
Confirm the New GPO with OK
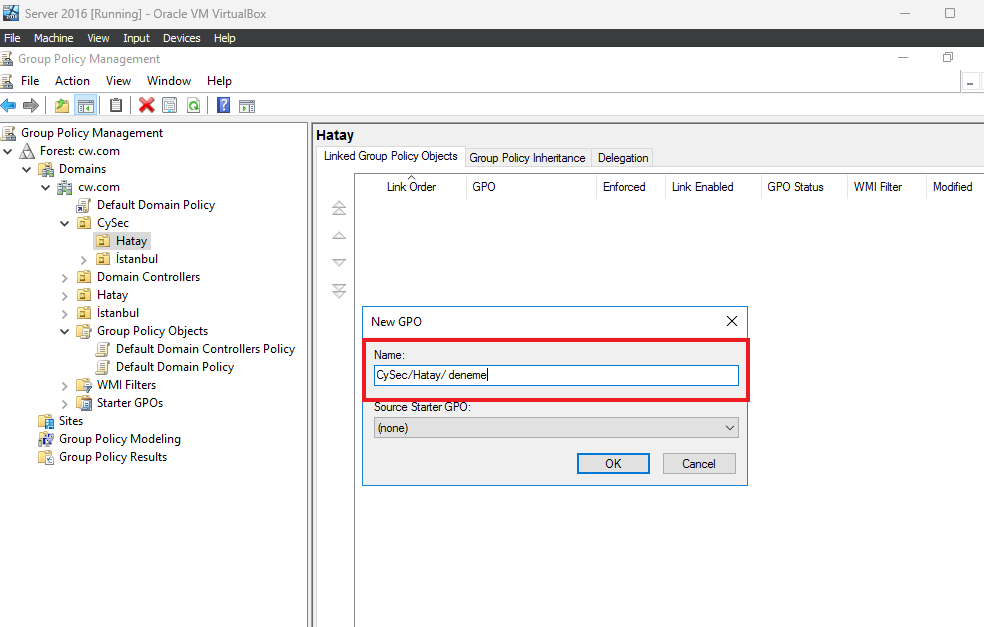[x=613, y=464]
